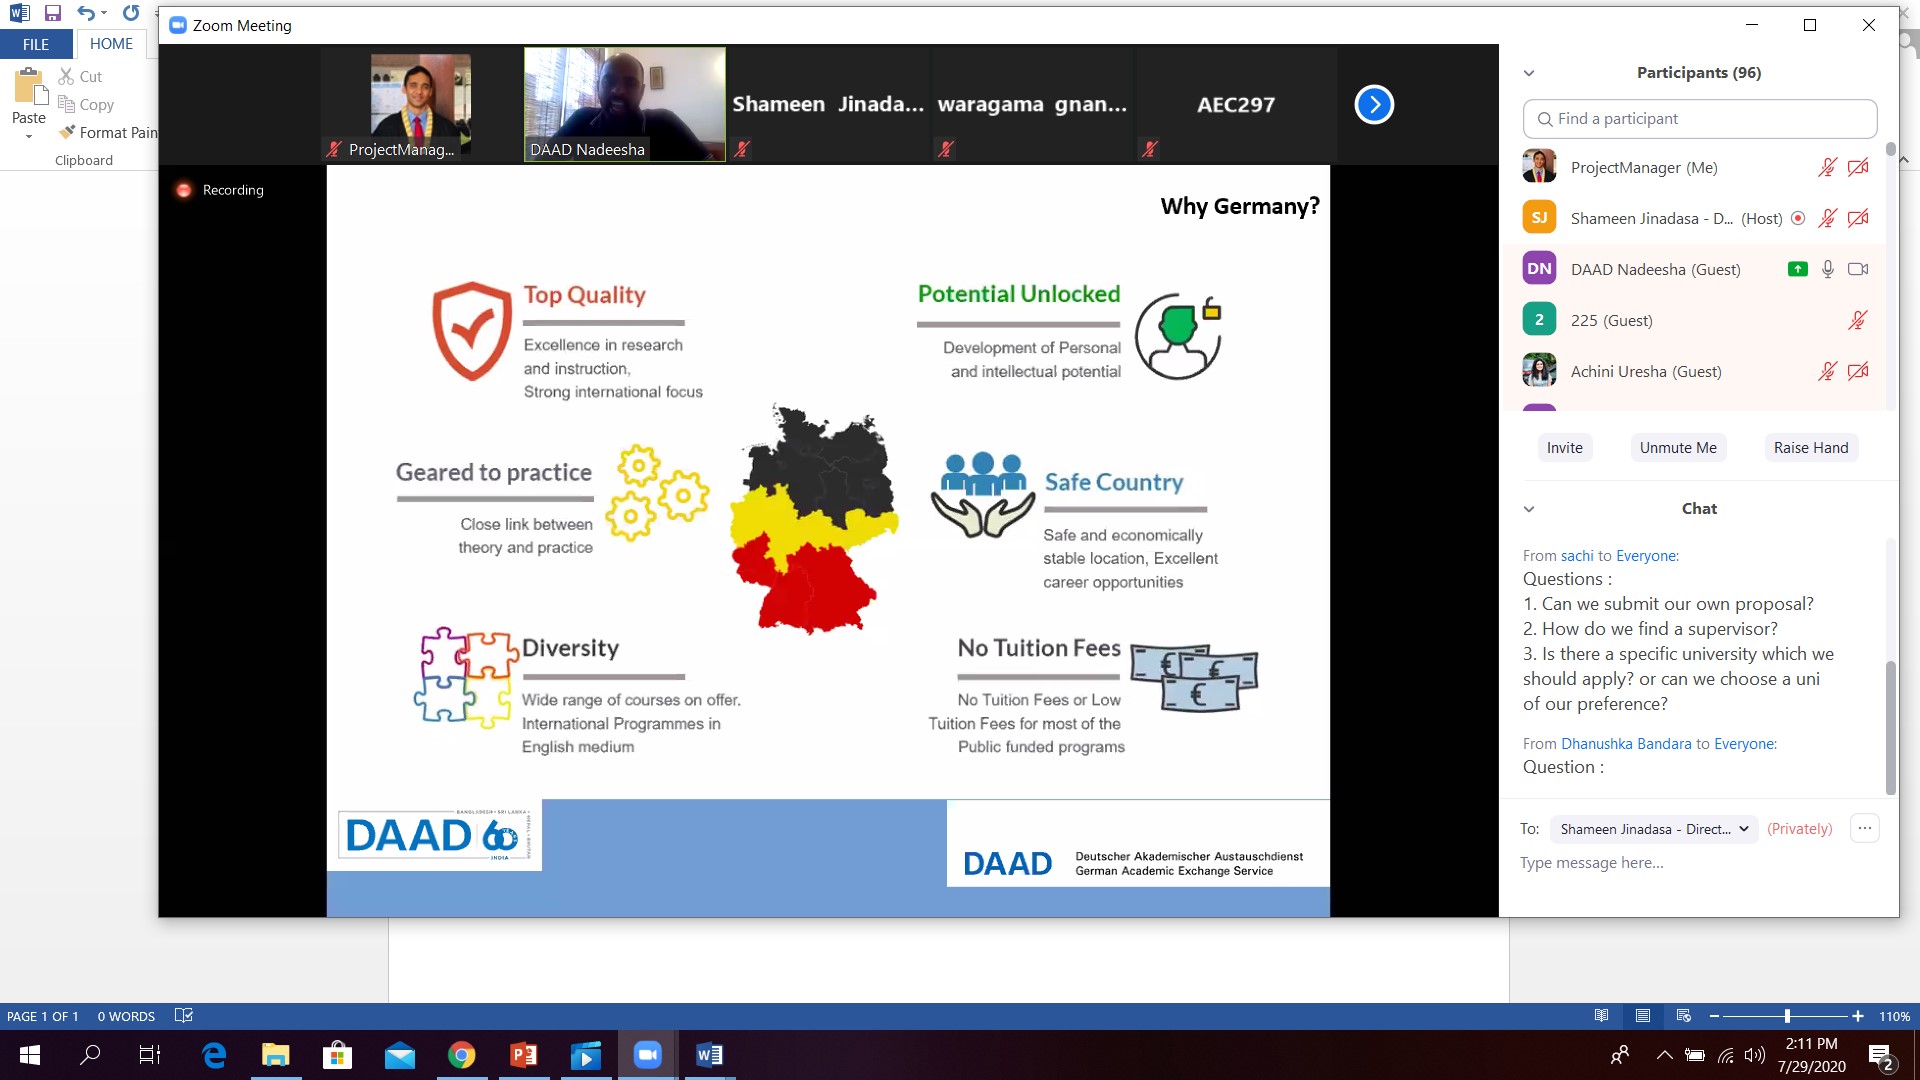Redo the action with the Word toolbar icon
Screen dimensions: 1920x1080
(x=131, y=13)
